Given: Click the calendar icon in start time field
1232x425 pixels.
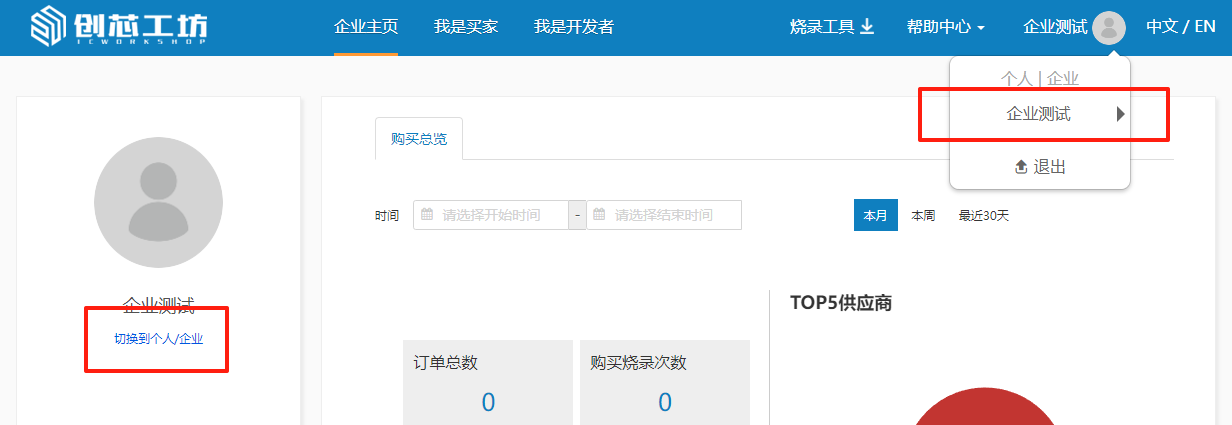Looking at the screenshot, I should 427,214.
